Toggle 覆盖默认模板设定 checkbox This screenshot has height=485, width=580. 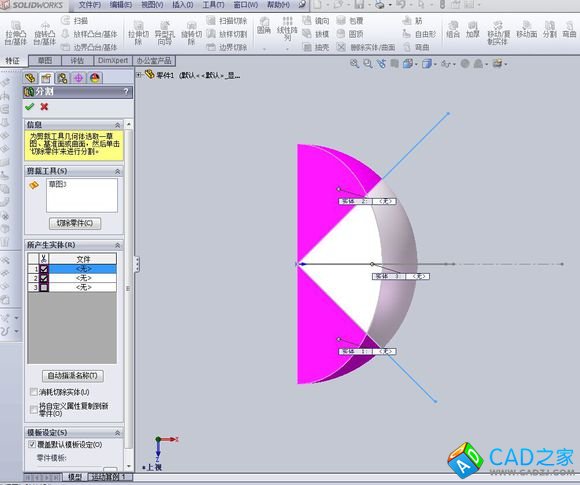(x=33, y=444)
